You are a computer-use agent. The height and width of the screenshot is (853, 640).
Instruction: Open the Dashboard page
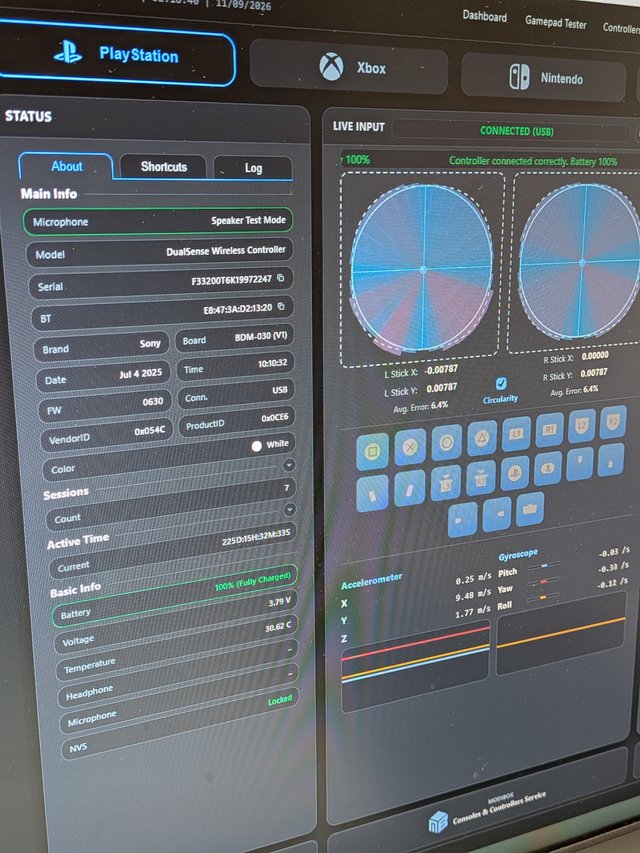coord(484,16)
